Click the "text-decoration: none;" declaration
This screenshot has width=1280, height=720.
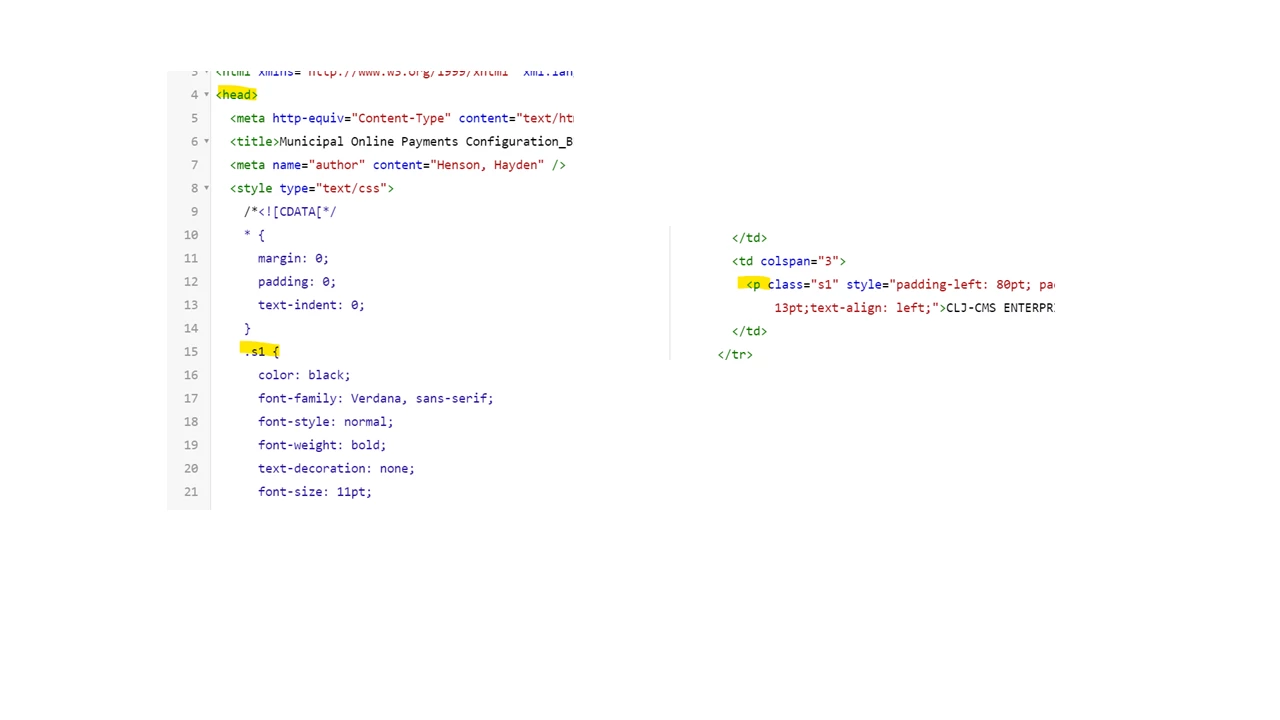point(336,468)
